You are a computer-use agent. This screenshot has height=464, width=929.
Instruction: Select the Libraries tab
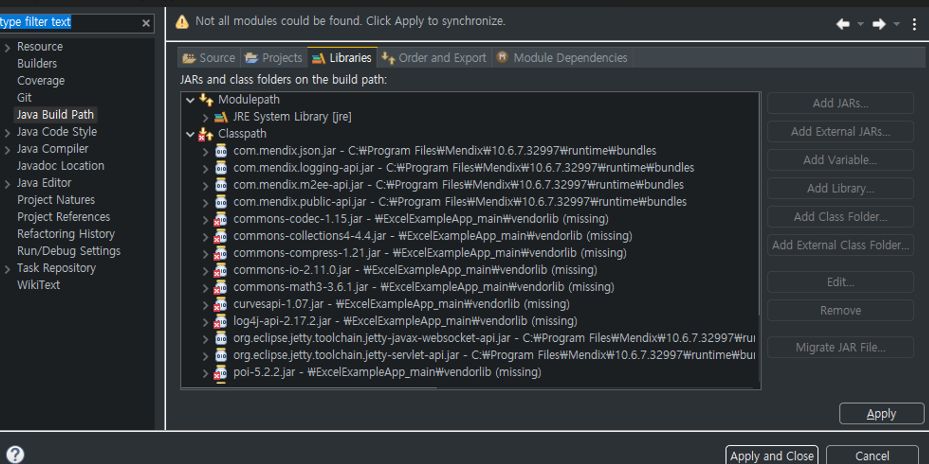(342, 57)
